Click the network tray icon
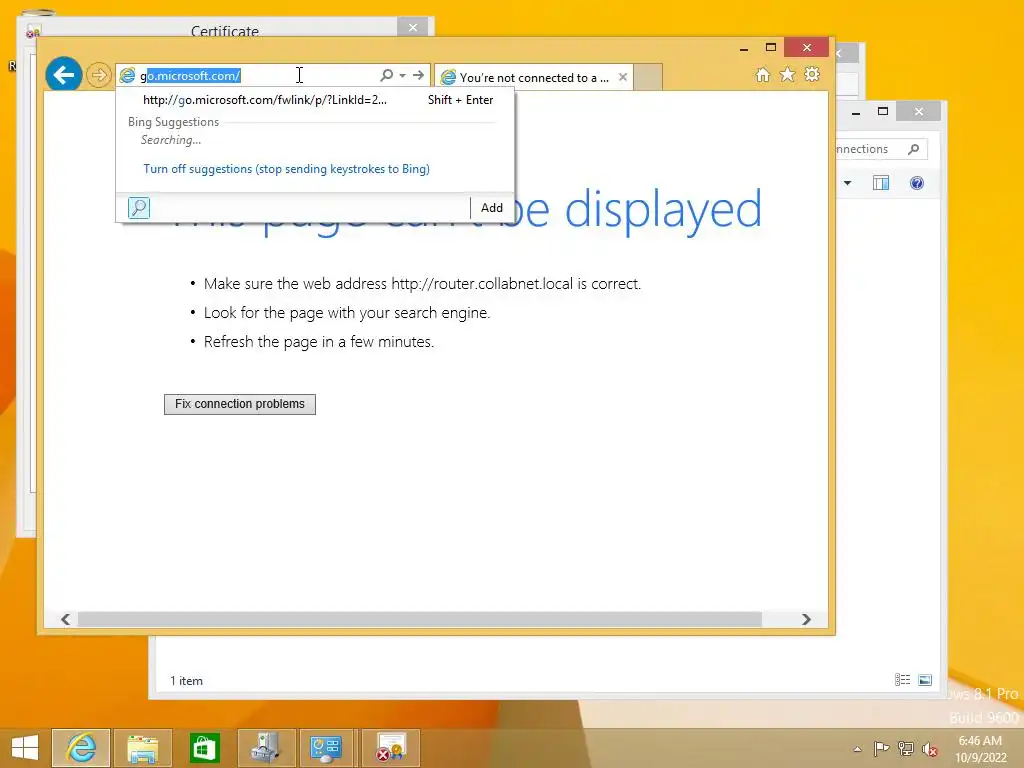 [x=906, y=748]
